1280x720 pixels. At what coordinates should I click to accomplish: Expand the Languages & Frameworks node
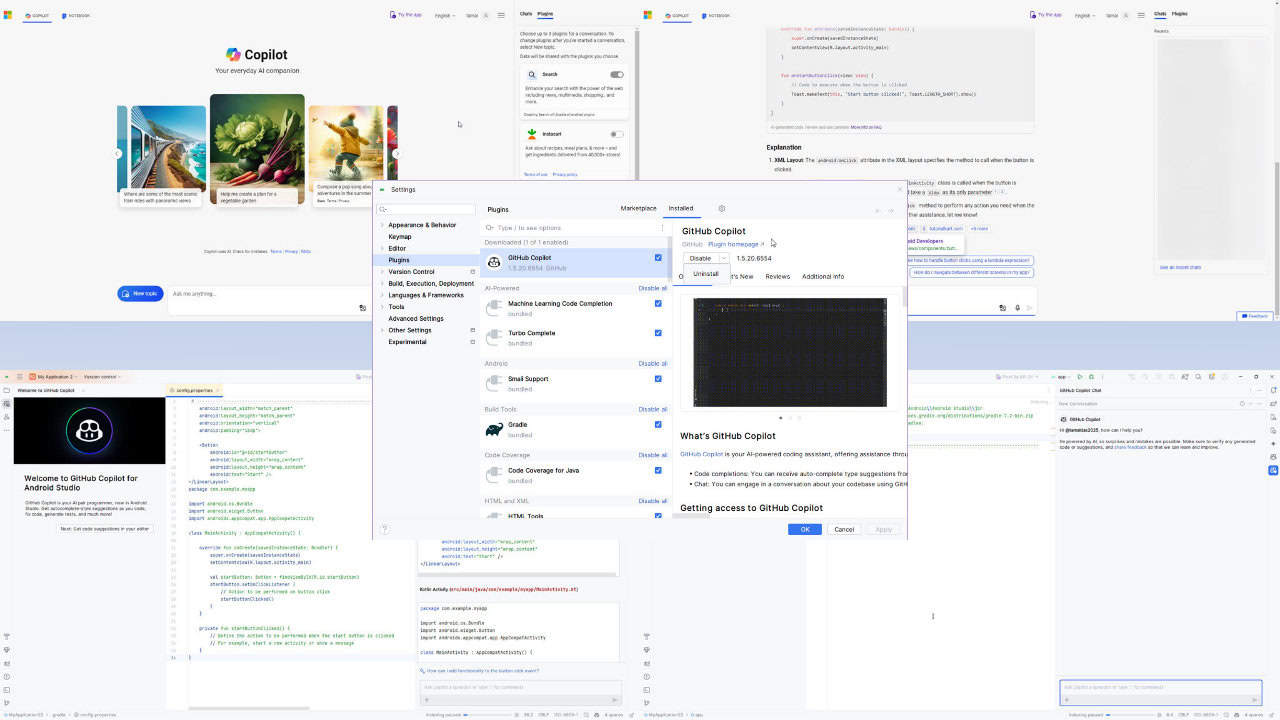point(382,295)
